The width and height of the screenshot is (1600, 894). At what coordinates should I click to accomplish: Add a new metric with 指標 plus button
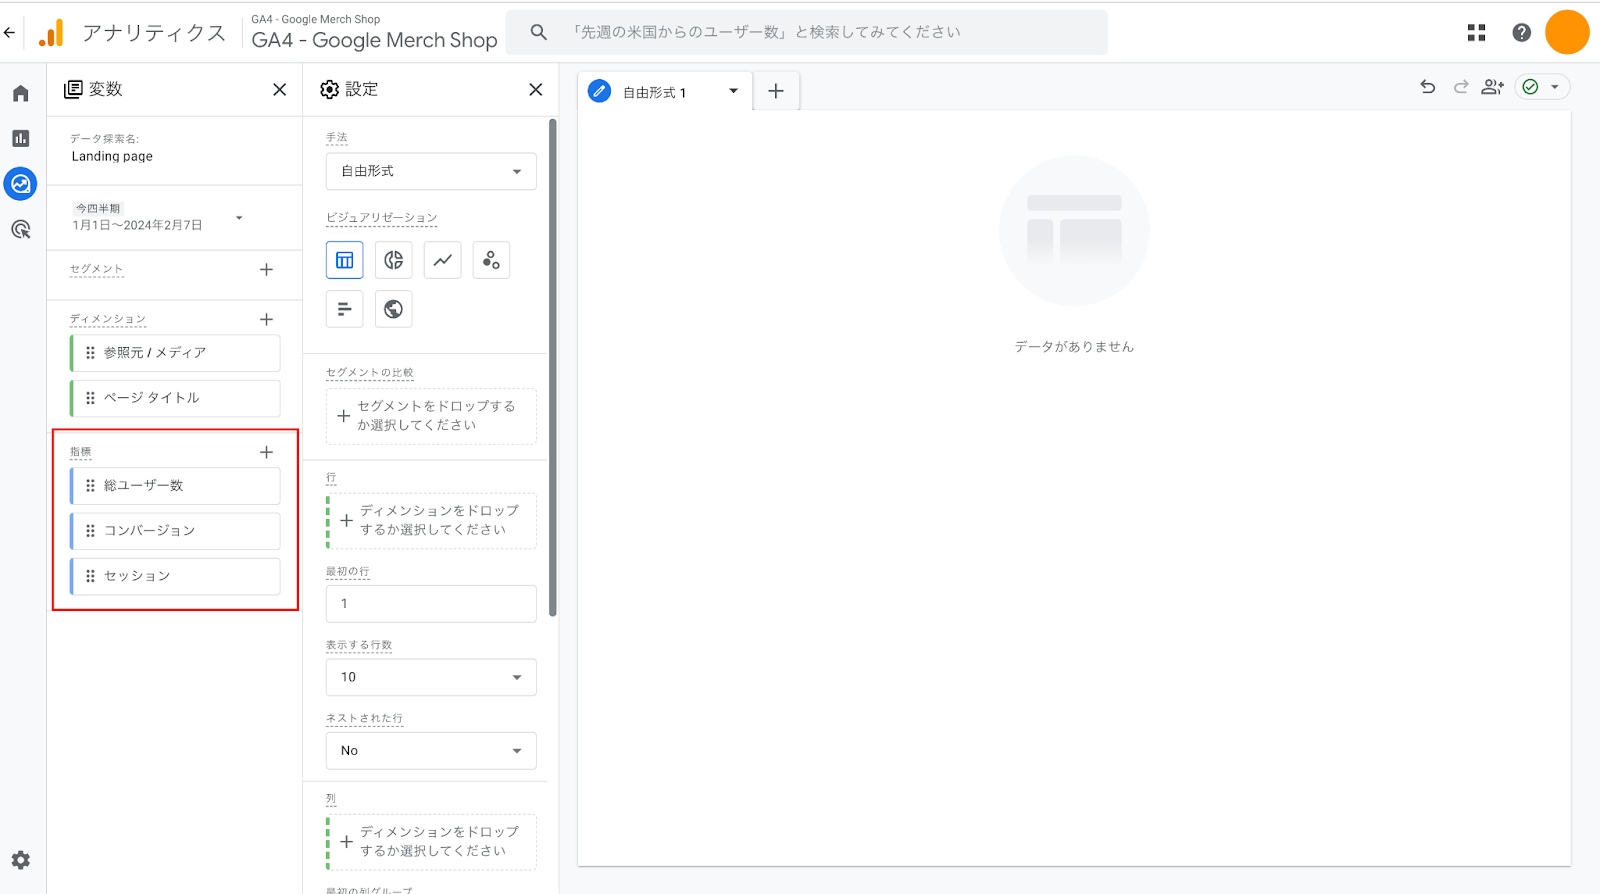point(266,452)
